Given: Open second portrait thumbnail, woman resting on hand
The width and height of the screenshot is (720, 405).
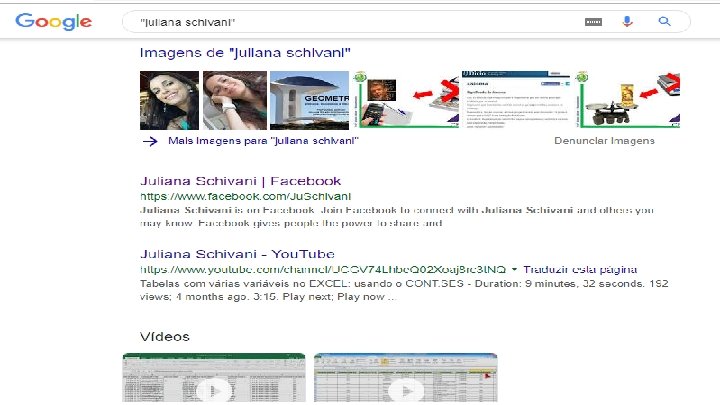Looking at the screenshot, I should [x=235, y=100].
